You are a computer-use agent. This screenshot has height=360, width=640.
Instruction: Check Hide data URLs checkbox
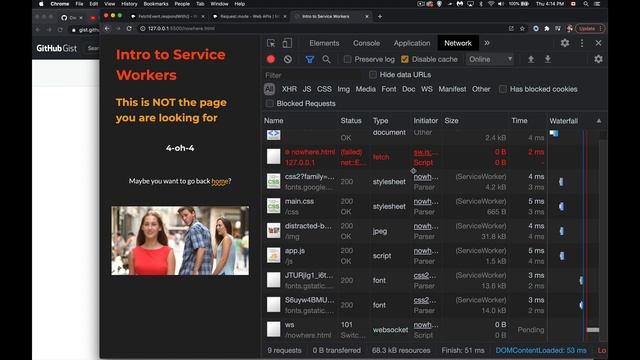point(373,75)
